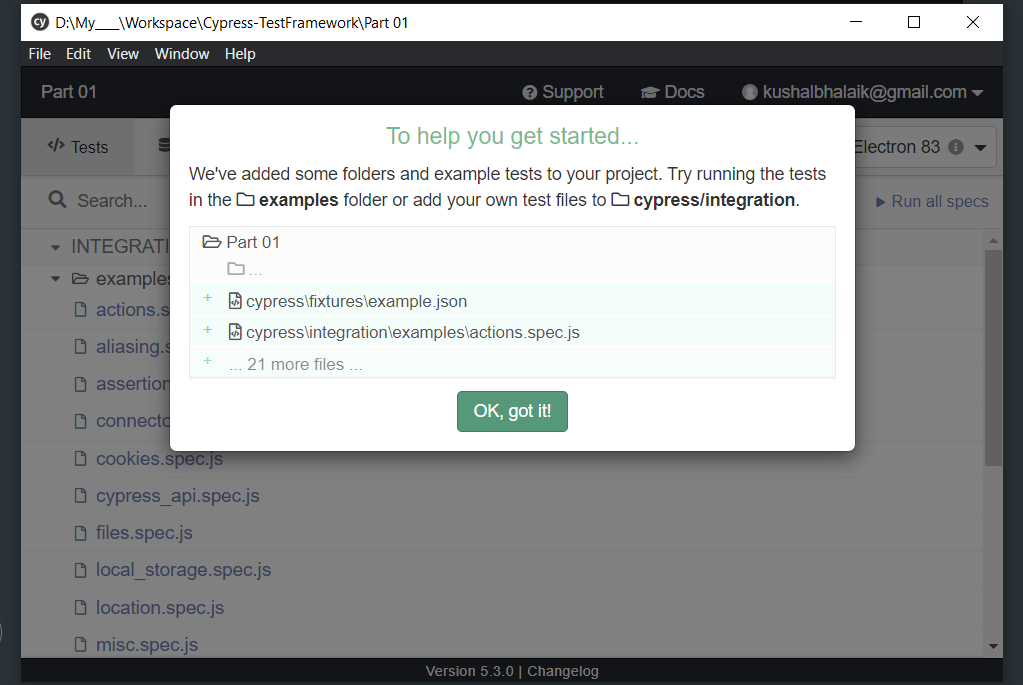Click the Tests code brackets icon
The height and width of the screenshot is (685, 1023).
[x=56, y=145]
